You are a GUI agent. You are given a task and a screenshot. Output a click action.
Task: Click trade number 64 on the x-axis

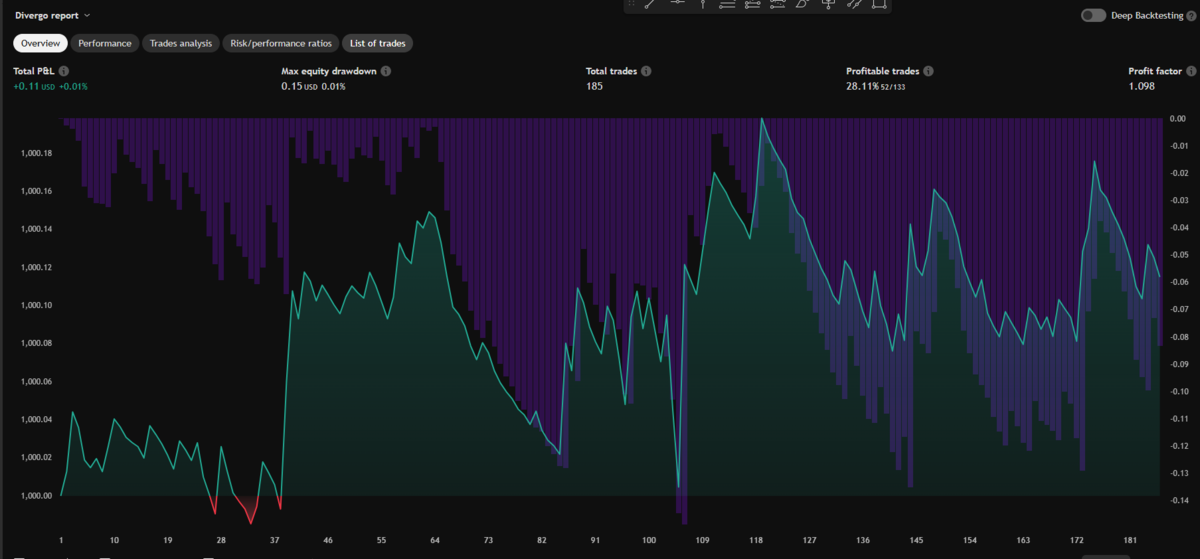pyautogui.click(x=435, y=540)
